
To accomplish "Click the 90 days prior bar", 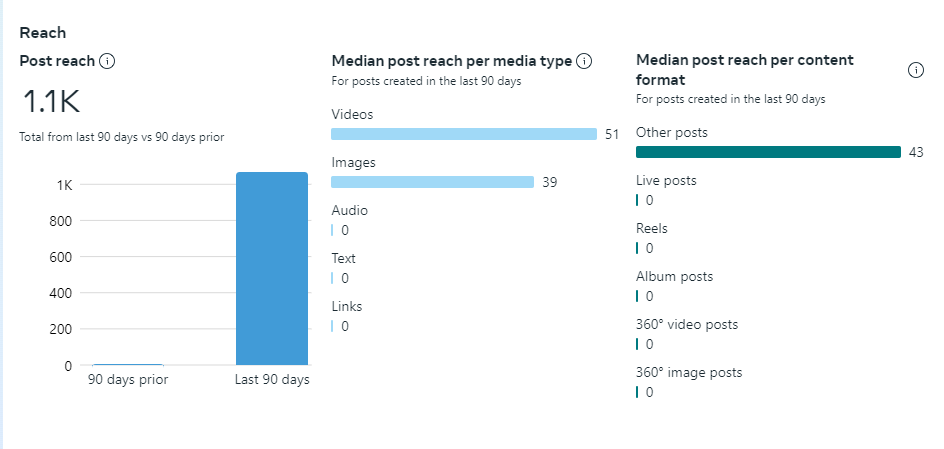I will (x=127, y=364).
